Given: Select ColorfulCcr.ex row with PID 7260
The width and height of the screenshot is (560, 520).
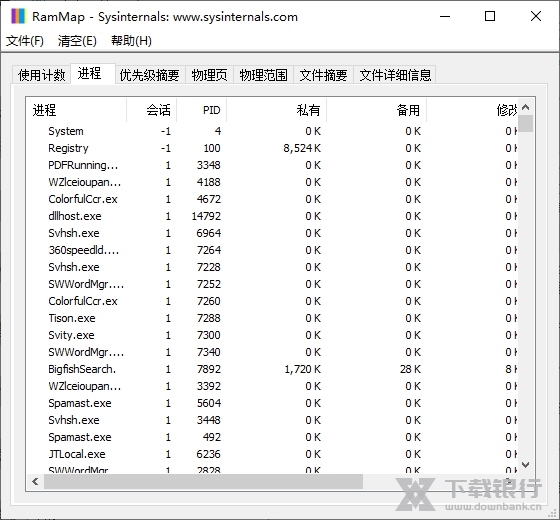Looking at the screenshot, I should pyautogui.click(x=271, y=301).
